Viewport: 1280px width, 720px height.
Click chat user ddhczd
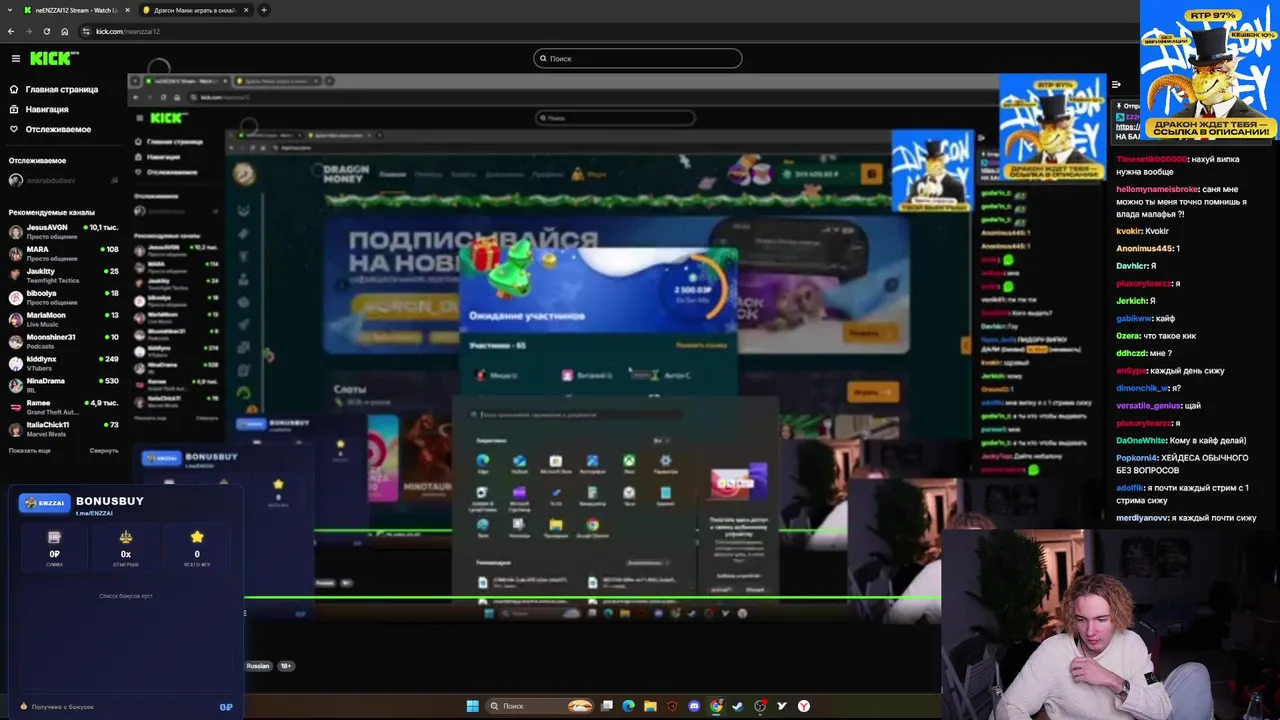coord(1131,353)
